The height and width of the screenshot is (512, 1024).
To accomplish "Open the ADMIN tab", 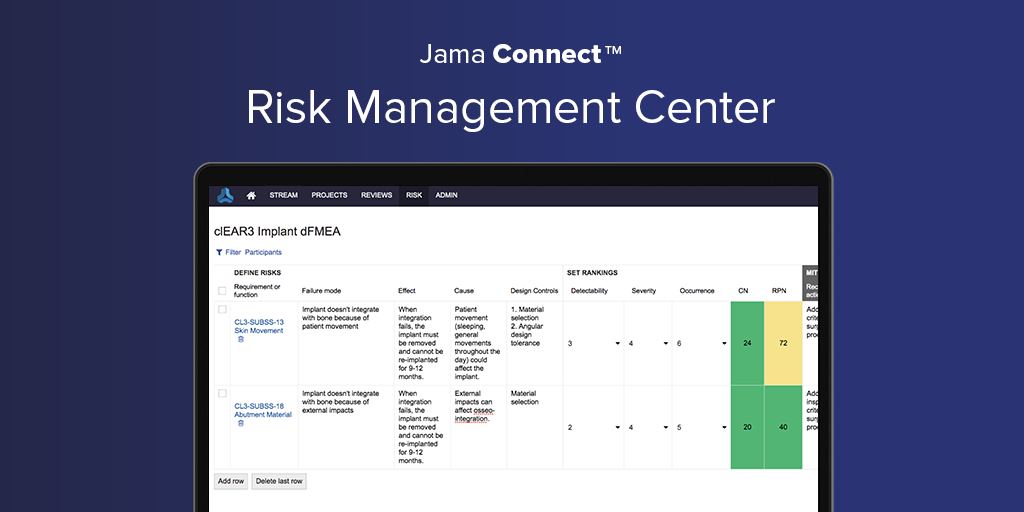I will pos(447,195).
